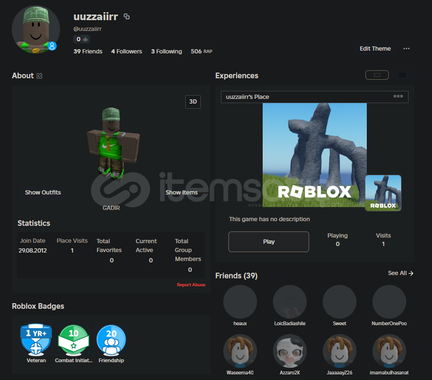432x380 pixels.
Task: Open the 39 Friends list
Action: tap(88, 51)
